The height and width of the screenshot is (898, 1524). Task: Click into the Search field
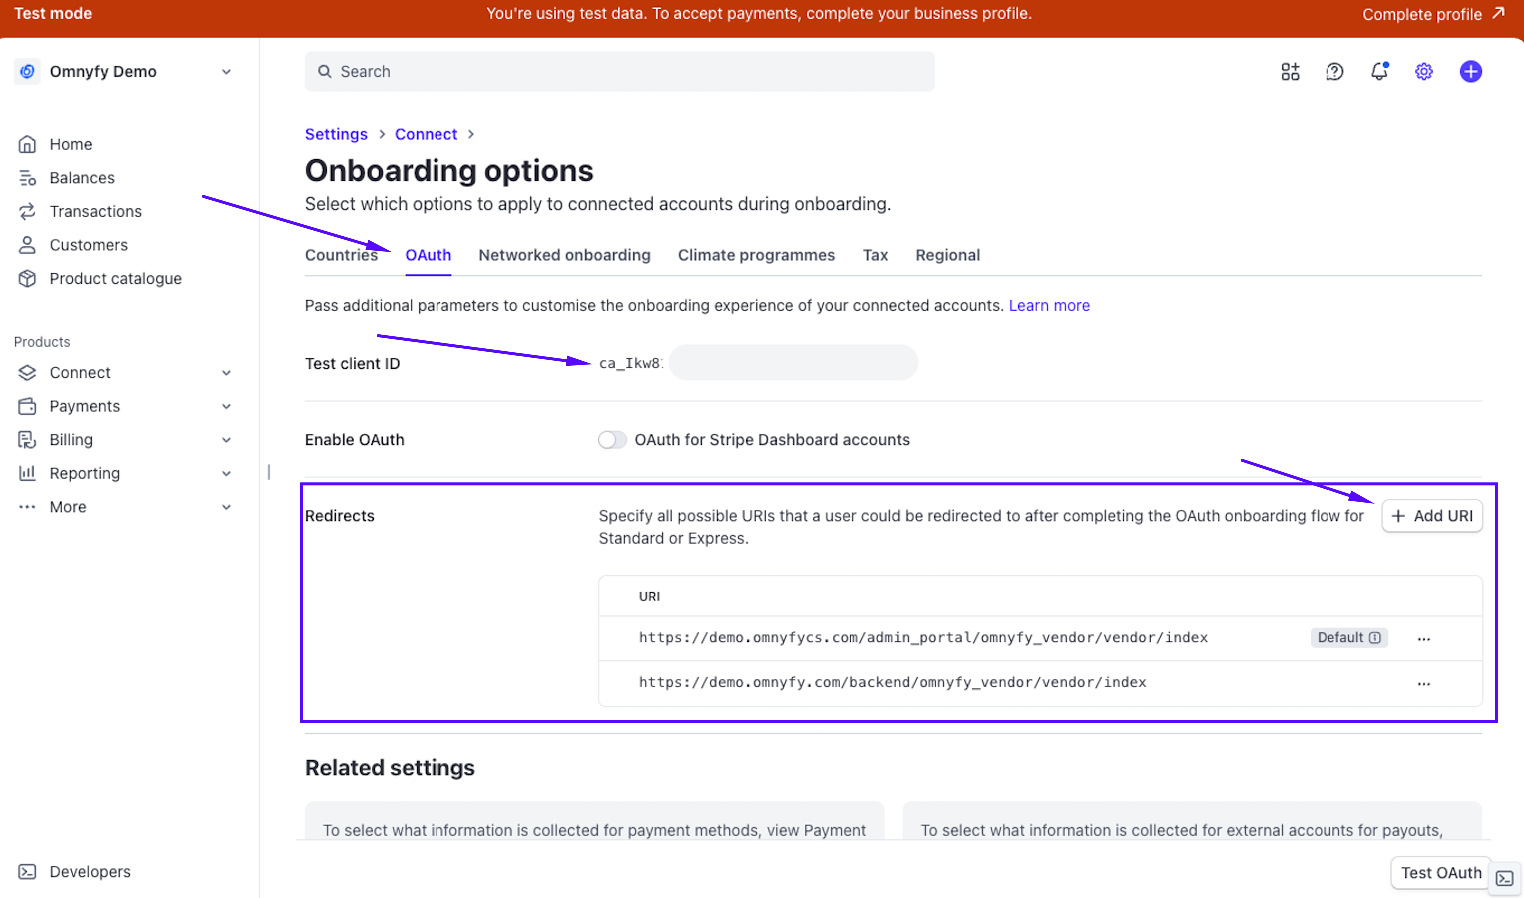[x=620, y=71]
